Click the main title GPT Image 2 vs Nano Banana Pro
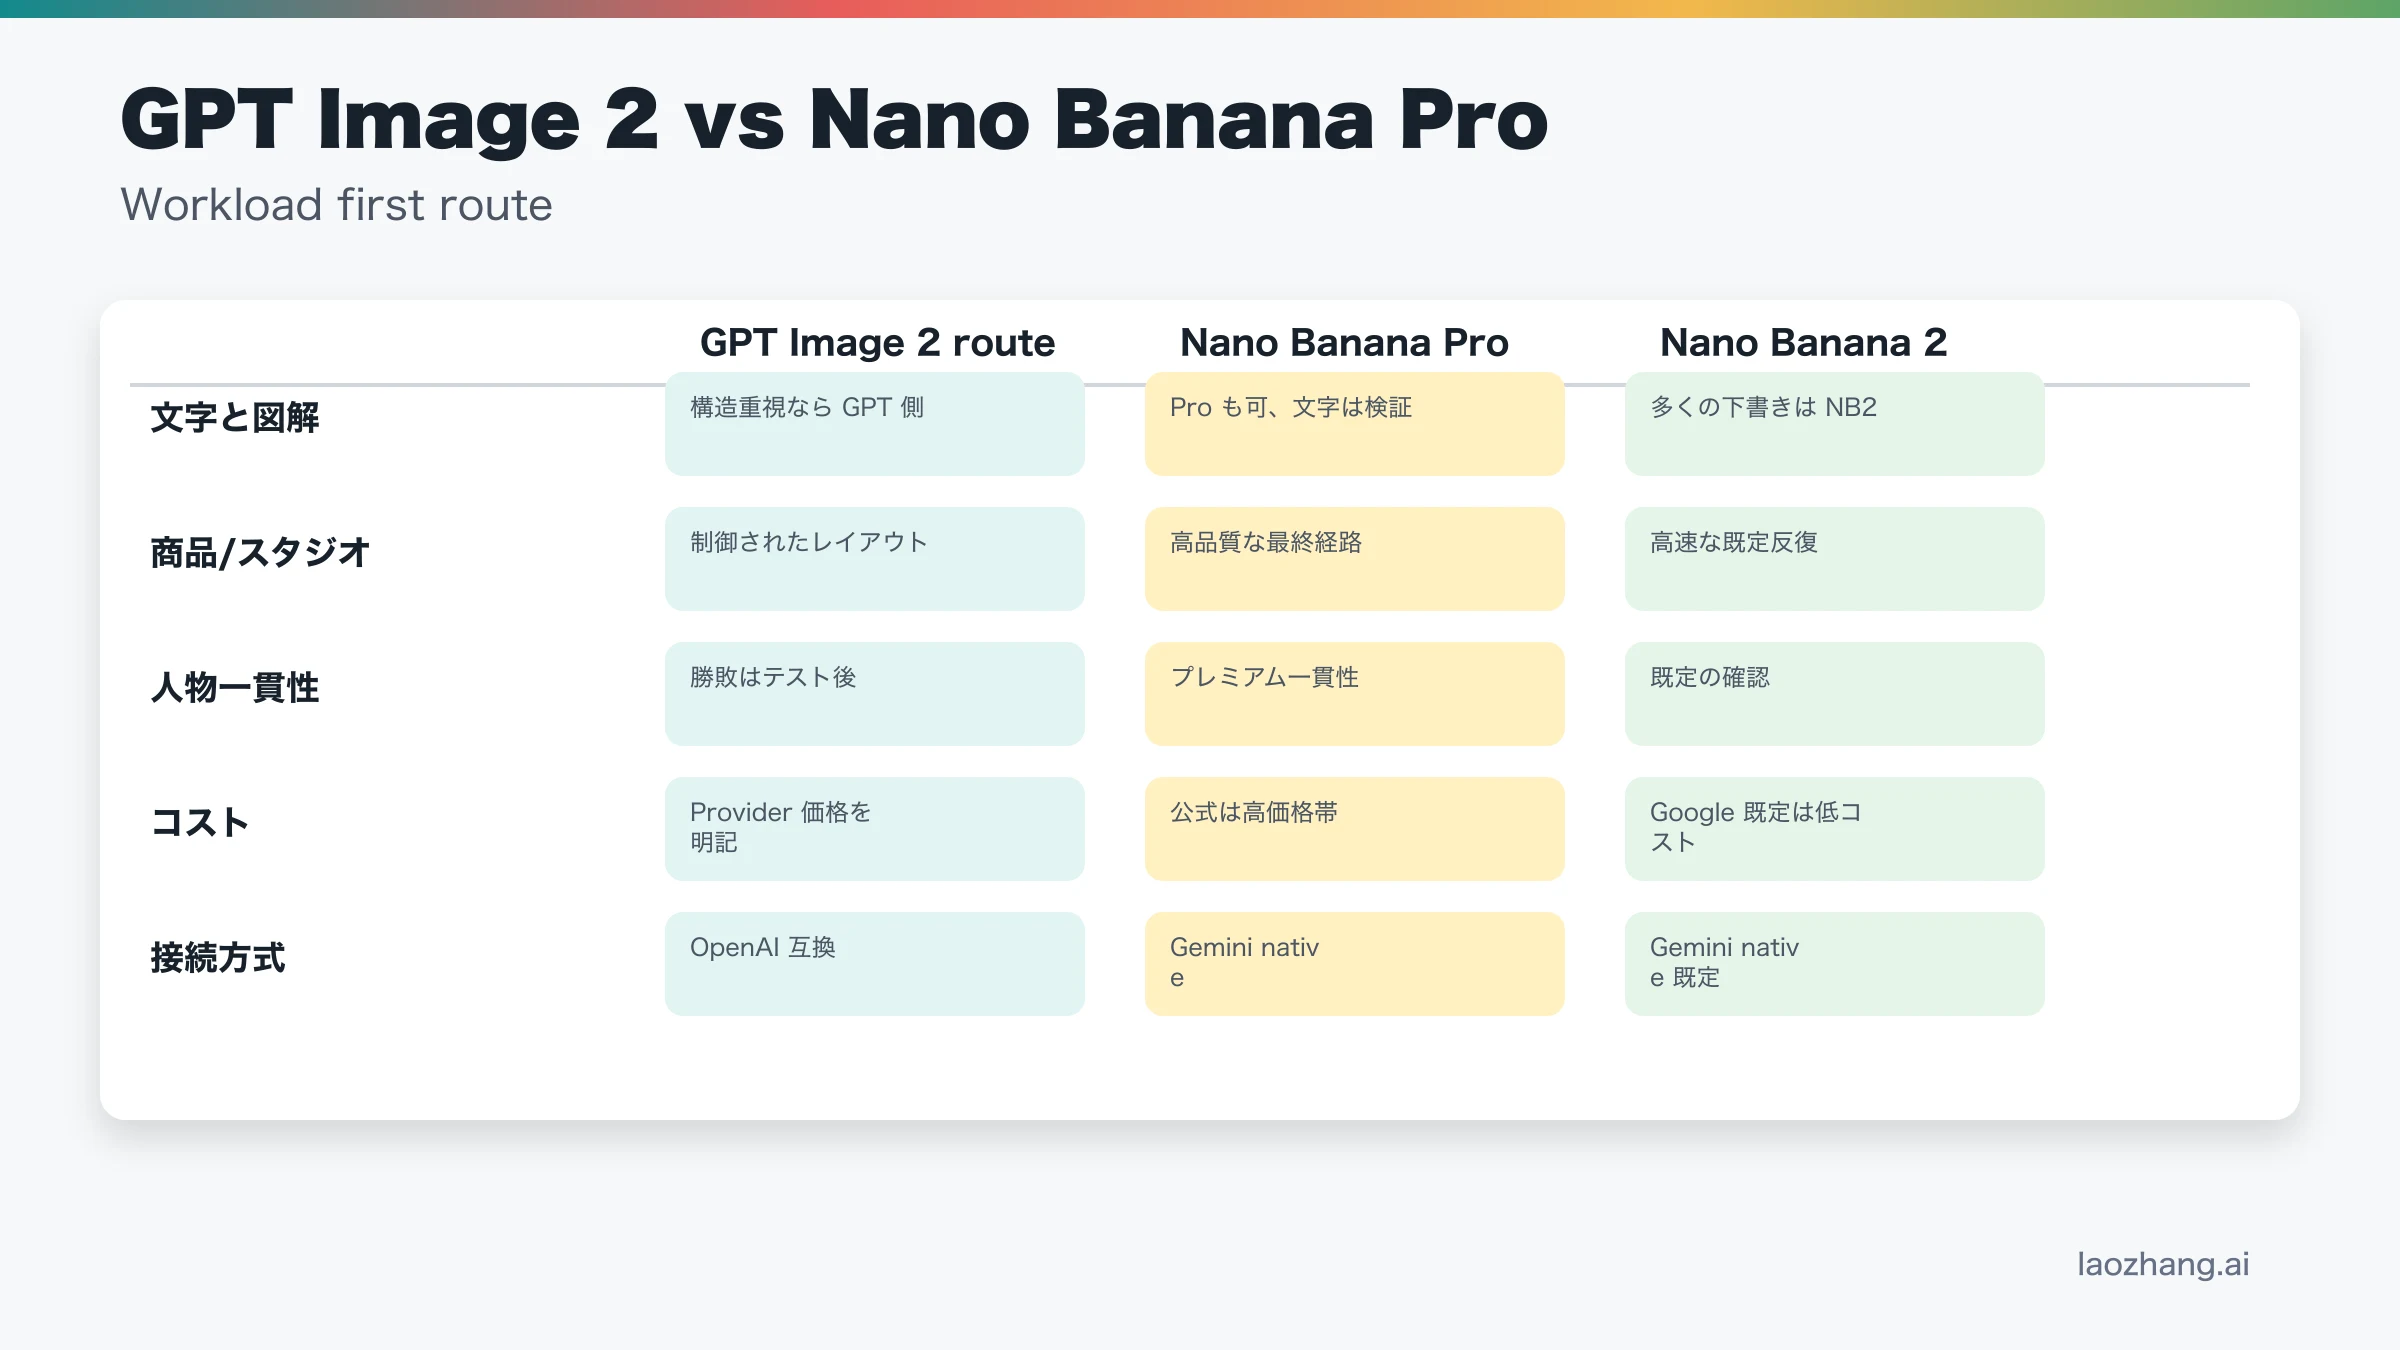This screenshot has width=2400, height=1350. [834, 120]
